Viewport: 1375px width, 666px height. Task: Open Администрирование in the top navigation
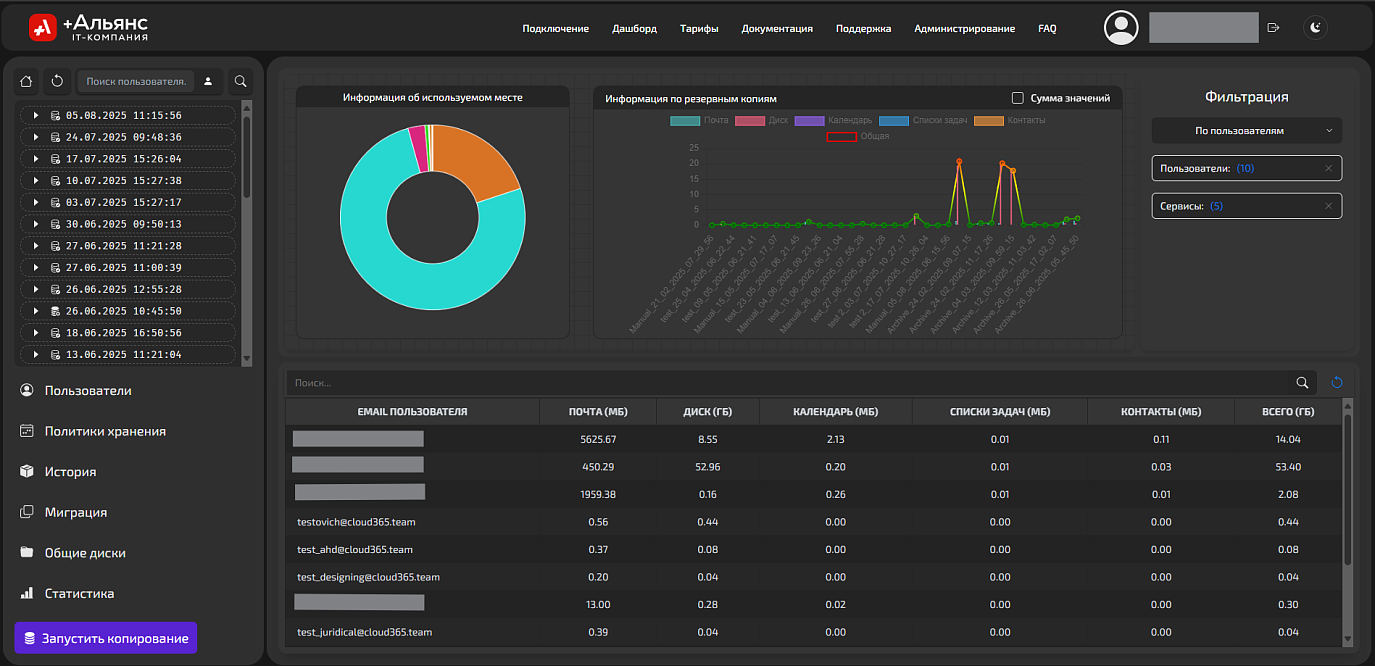(x=964, y=29)
